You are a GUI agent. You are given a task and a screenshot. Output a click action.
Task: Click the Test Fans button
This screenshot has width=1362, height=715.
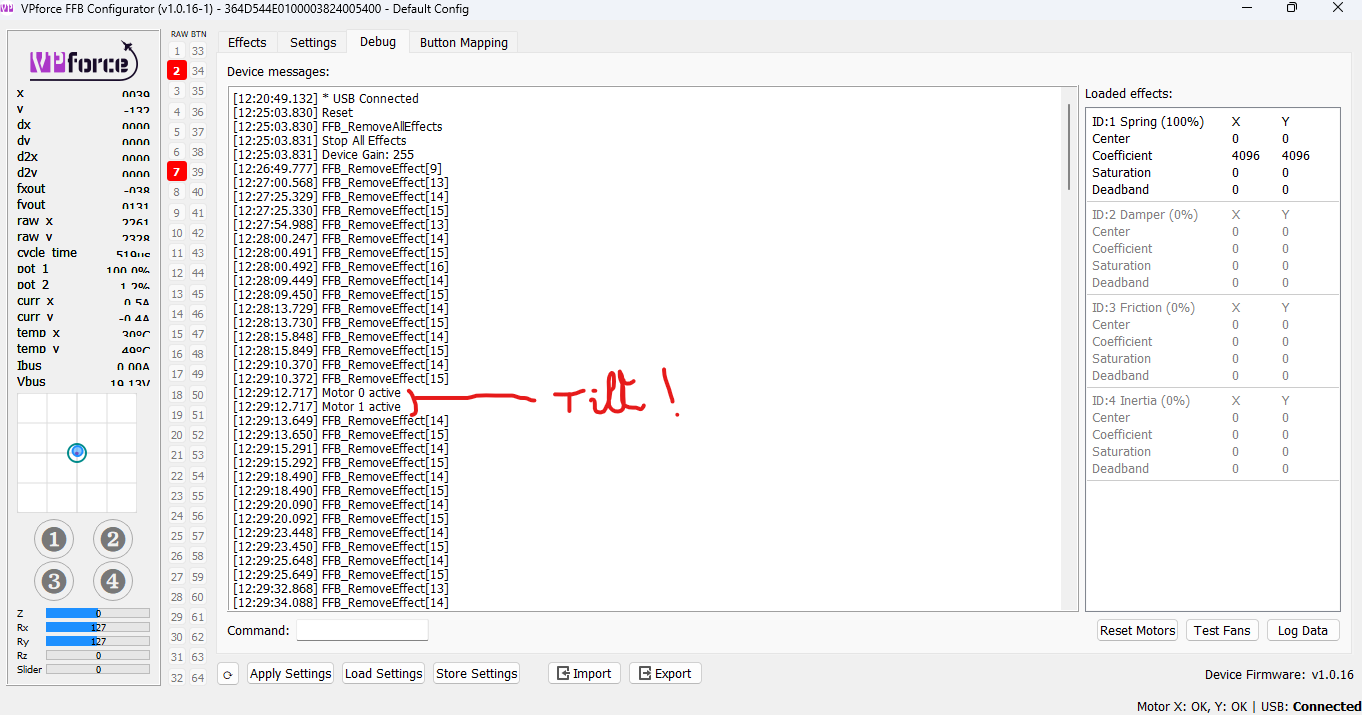(1222, 630)
